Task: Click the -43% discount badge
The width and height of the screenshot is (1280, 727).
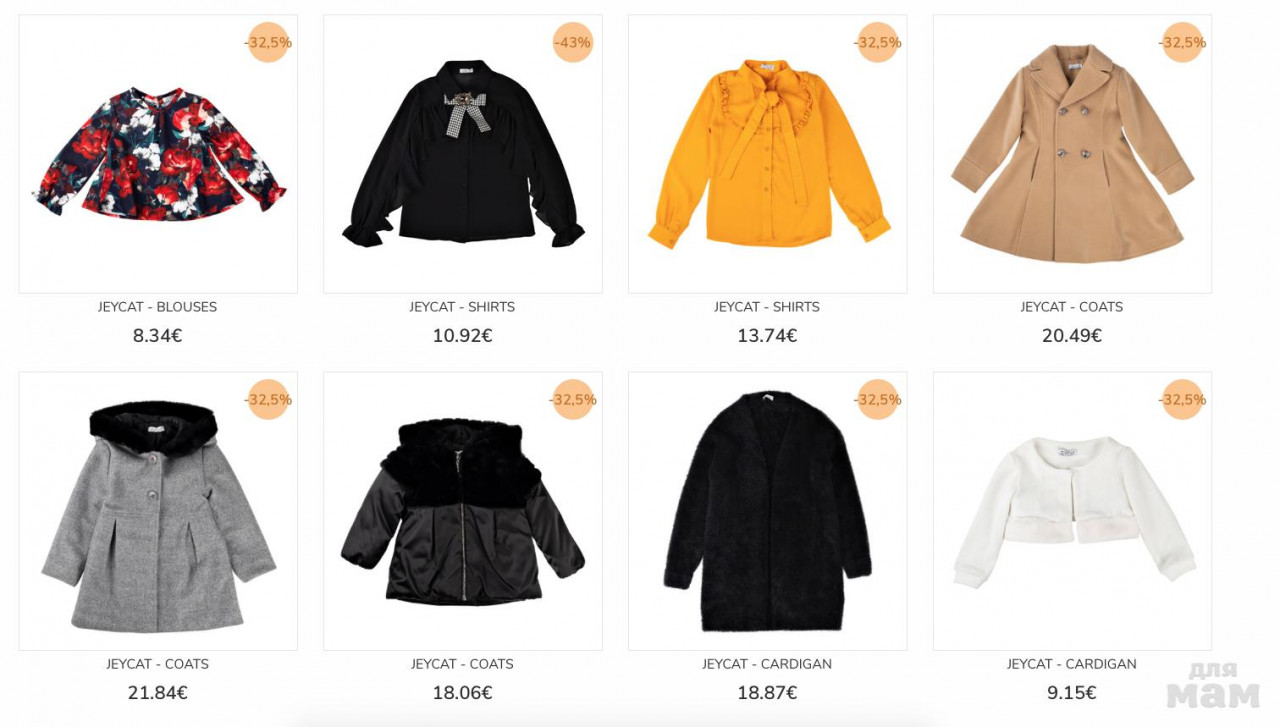Action: (x=573, y=42)
